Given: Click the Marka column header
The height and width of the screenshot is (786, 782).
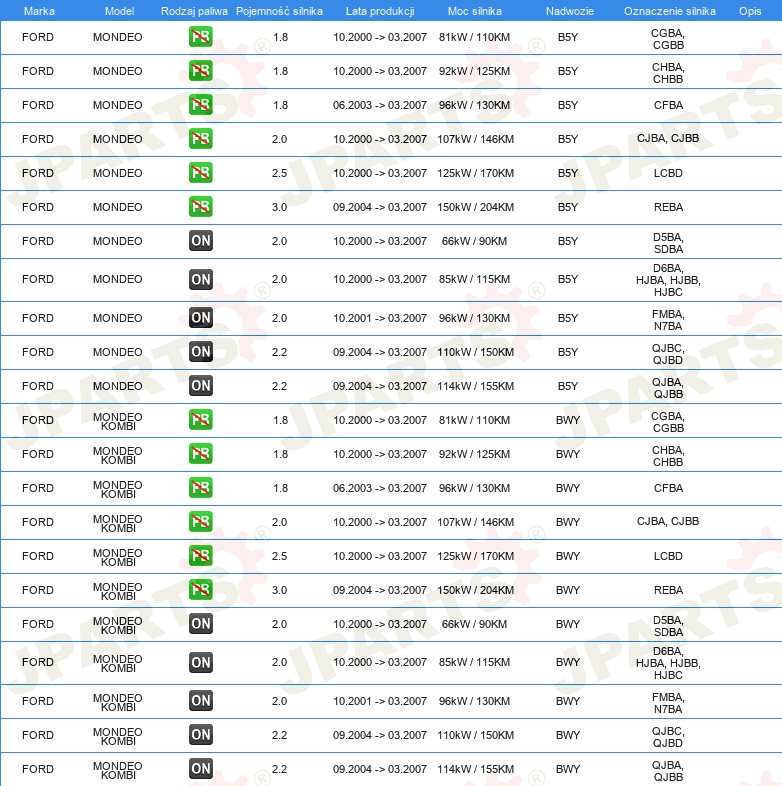Looking at the screenshot, I should tap(39, 11).
